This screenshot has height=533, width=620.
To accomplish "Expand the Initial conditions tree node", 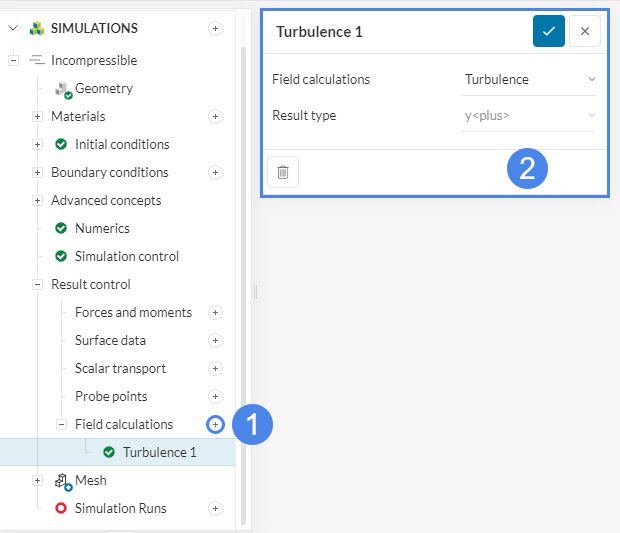I will pyautogui.click(x=38, y=144).
